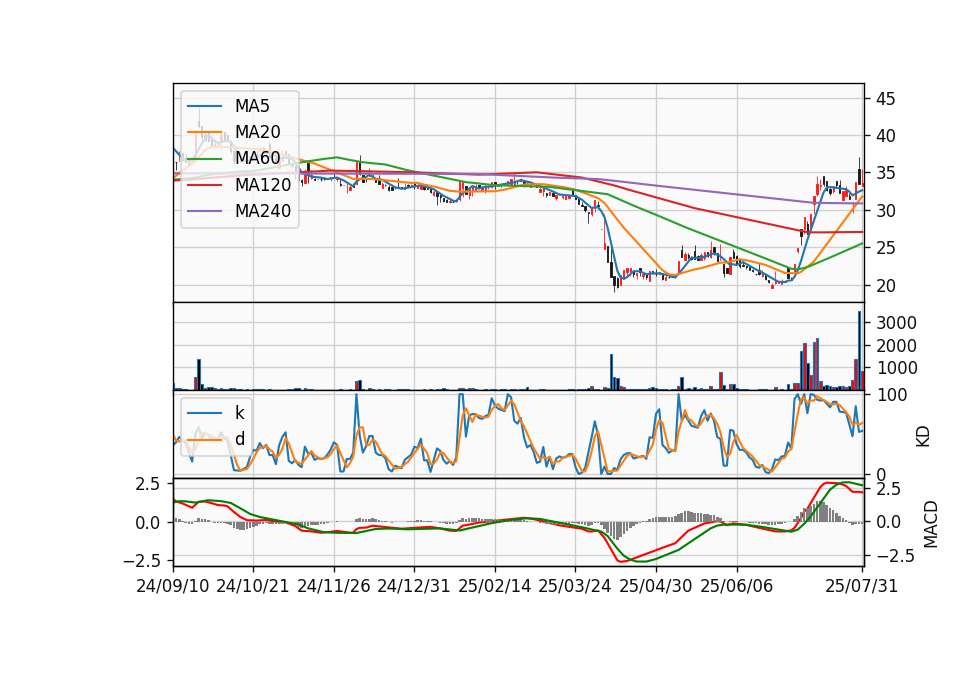
Task: Click the 24/11/26 date label
Action: pos(334,586)
